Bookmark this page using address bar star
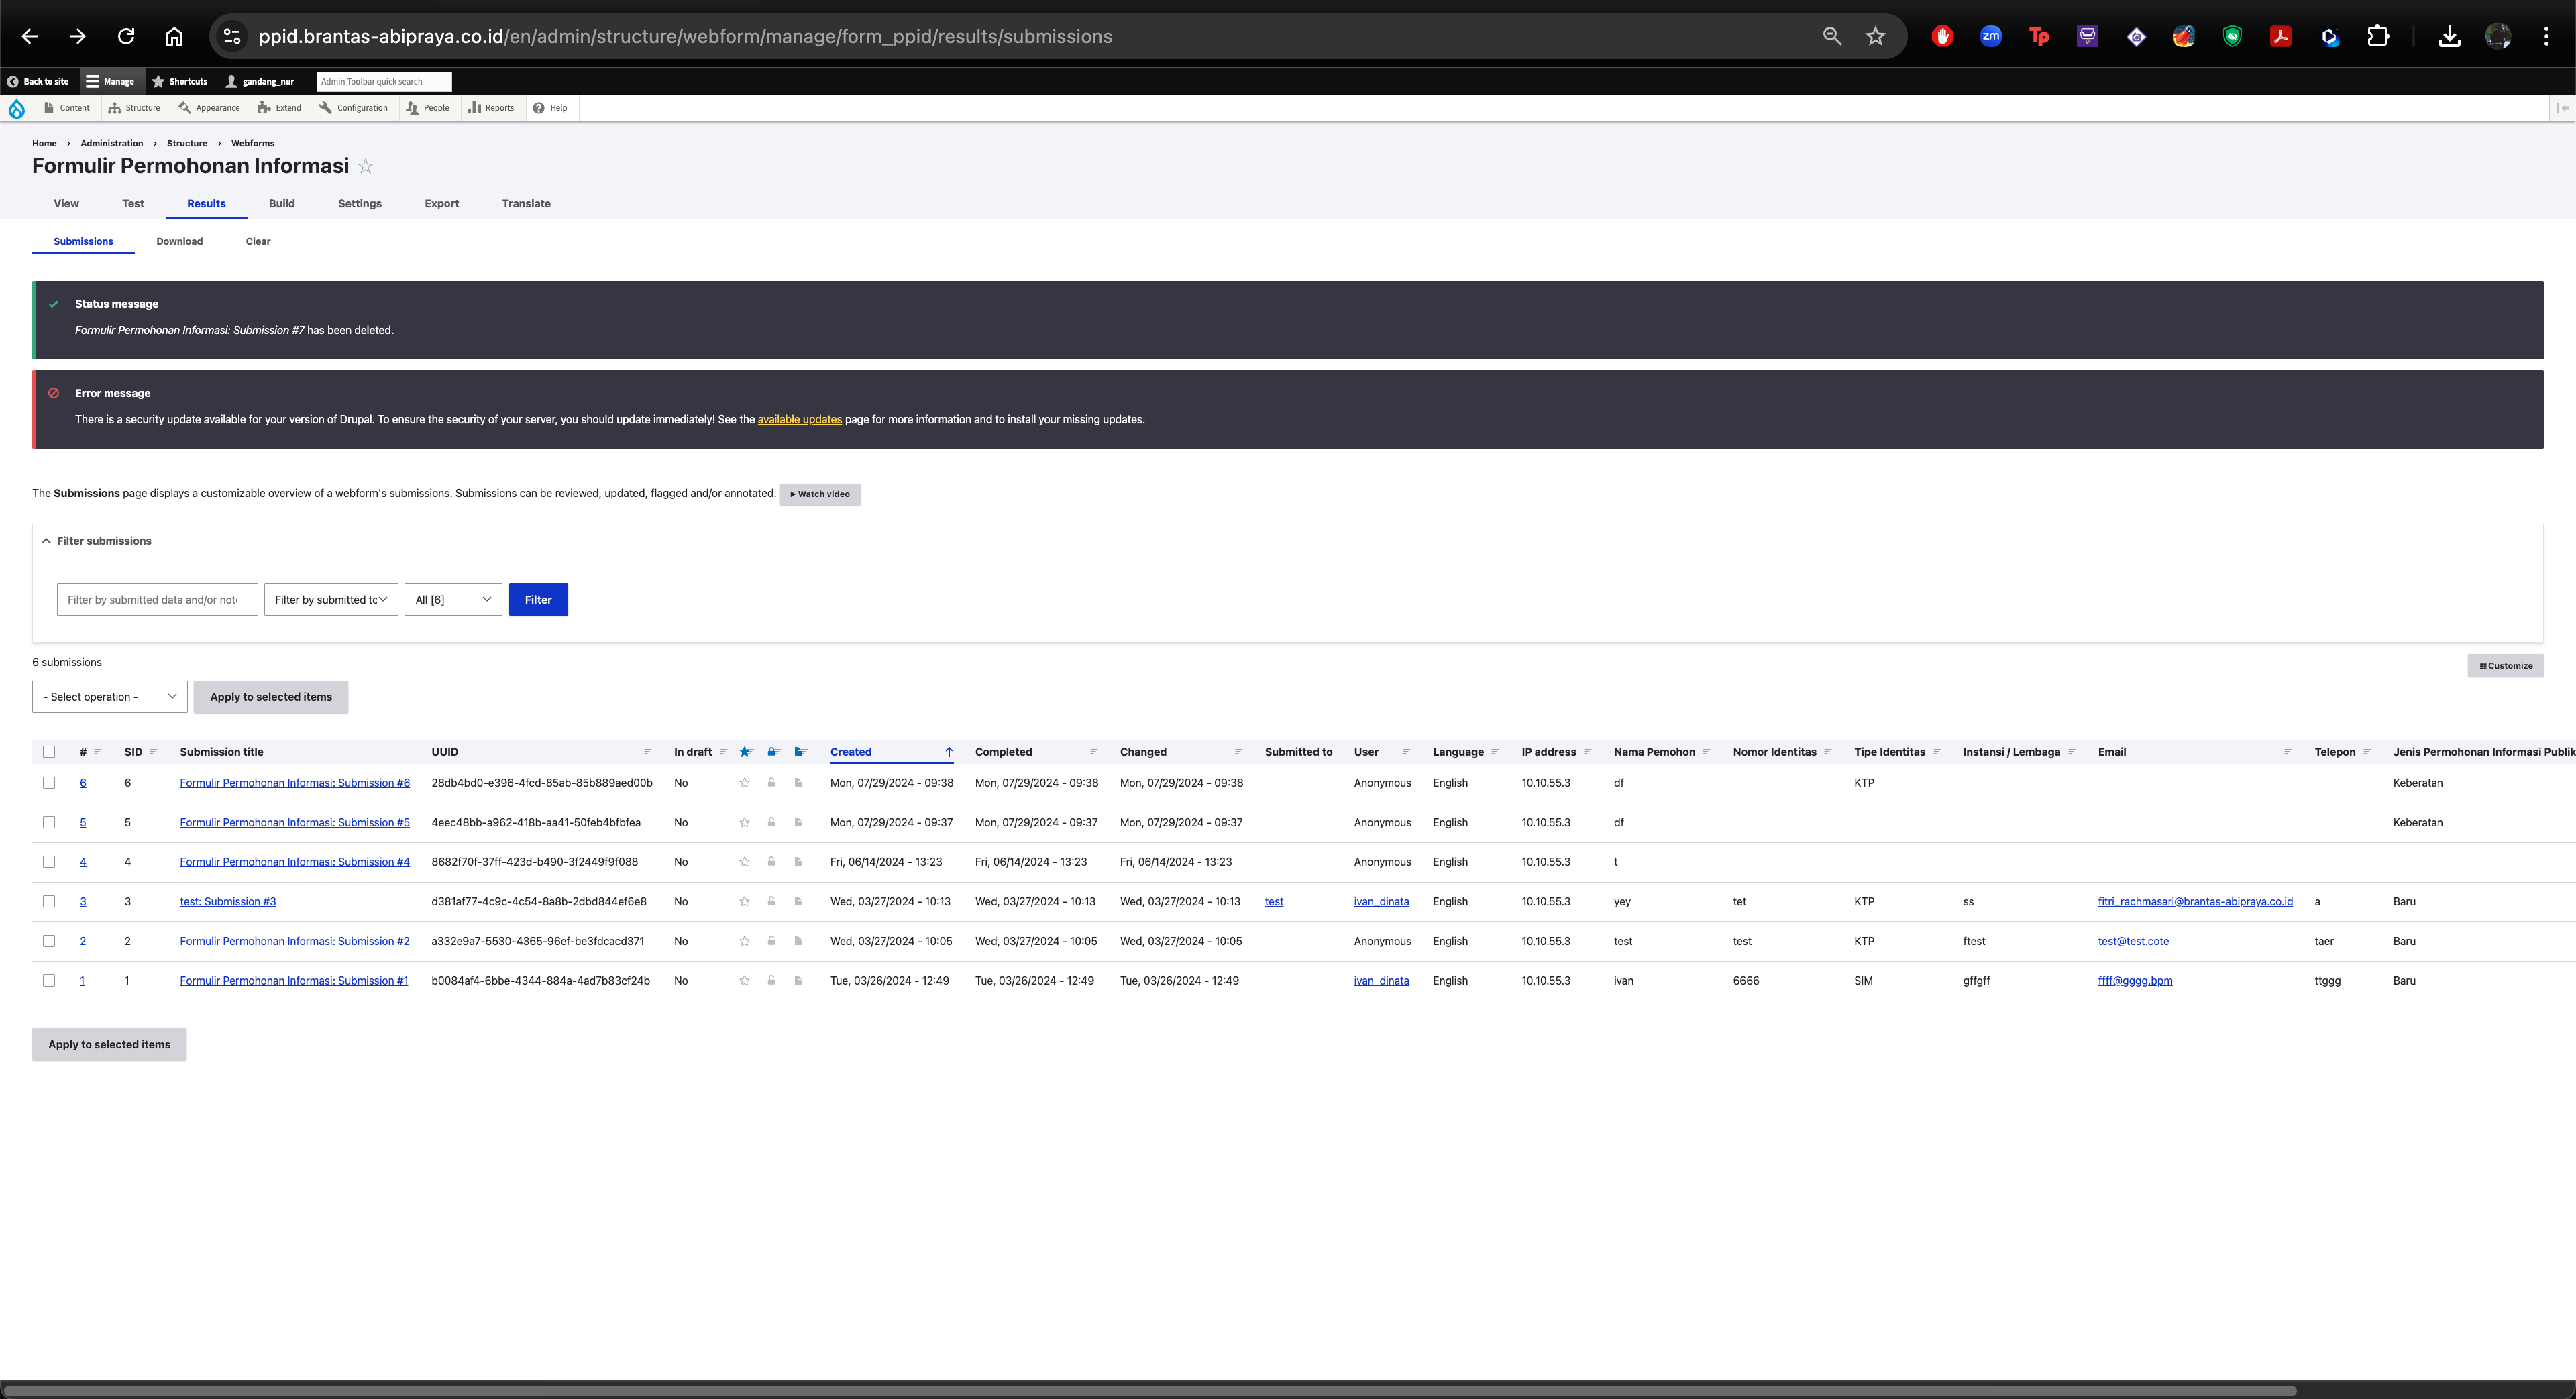The image size is (2576, 1399). coord(1875,36)
